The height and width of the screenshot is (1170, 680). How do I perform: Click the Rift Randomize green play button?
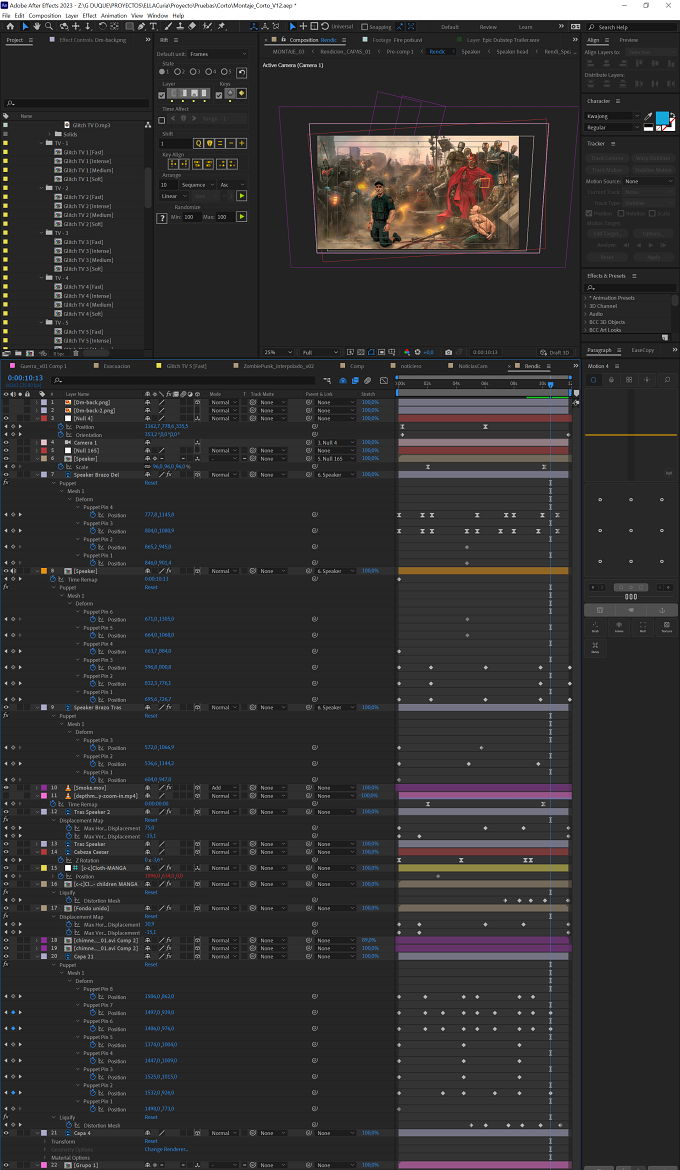[x=241, y=216]
